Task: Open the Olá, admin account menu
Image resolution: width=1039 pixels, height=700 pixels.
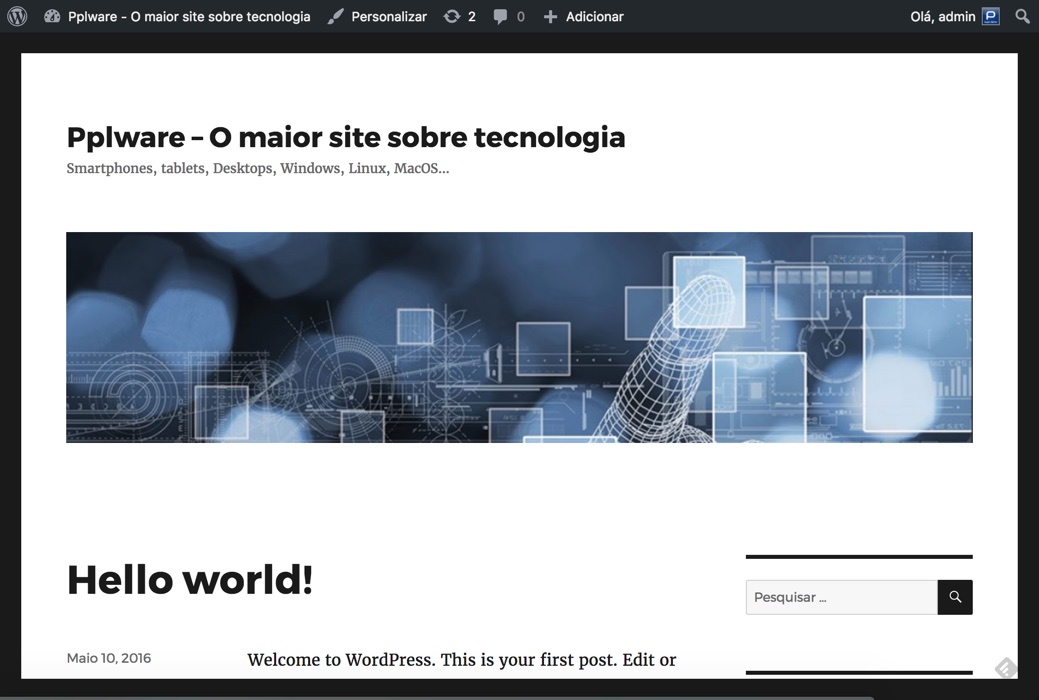Action: [x=942, y=17]
